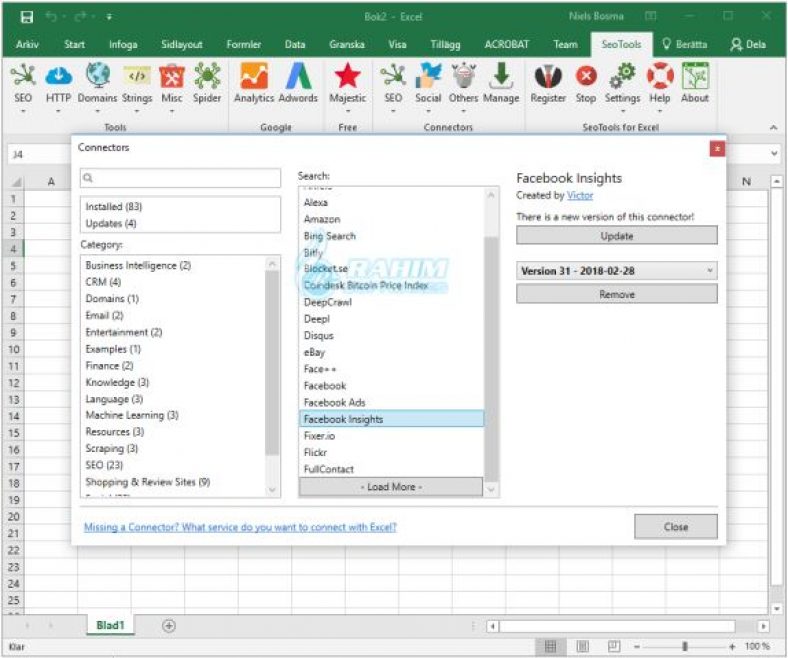Click the Load More button
The height and width of the screenshot is (658, 788).
coord(391,487)
